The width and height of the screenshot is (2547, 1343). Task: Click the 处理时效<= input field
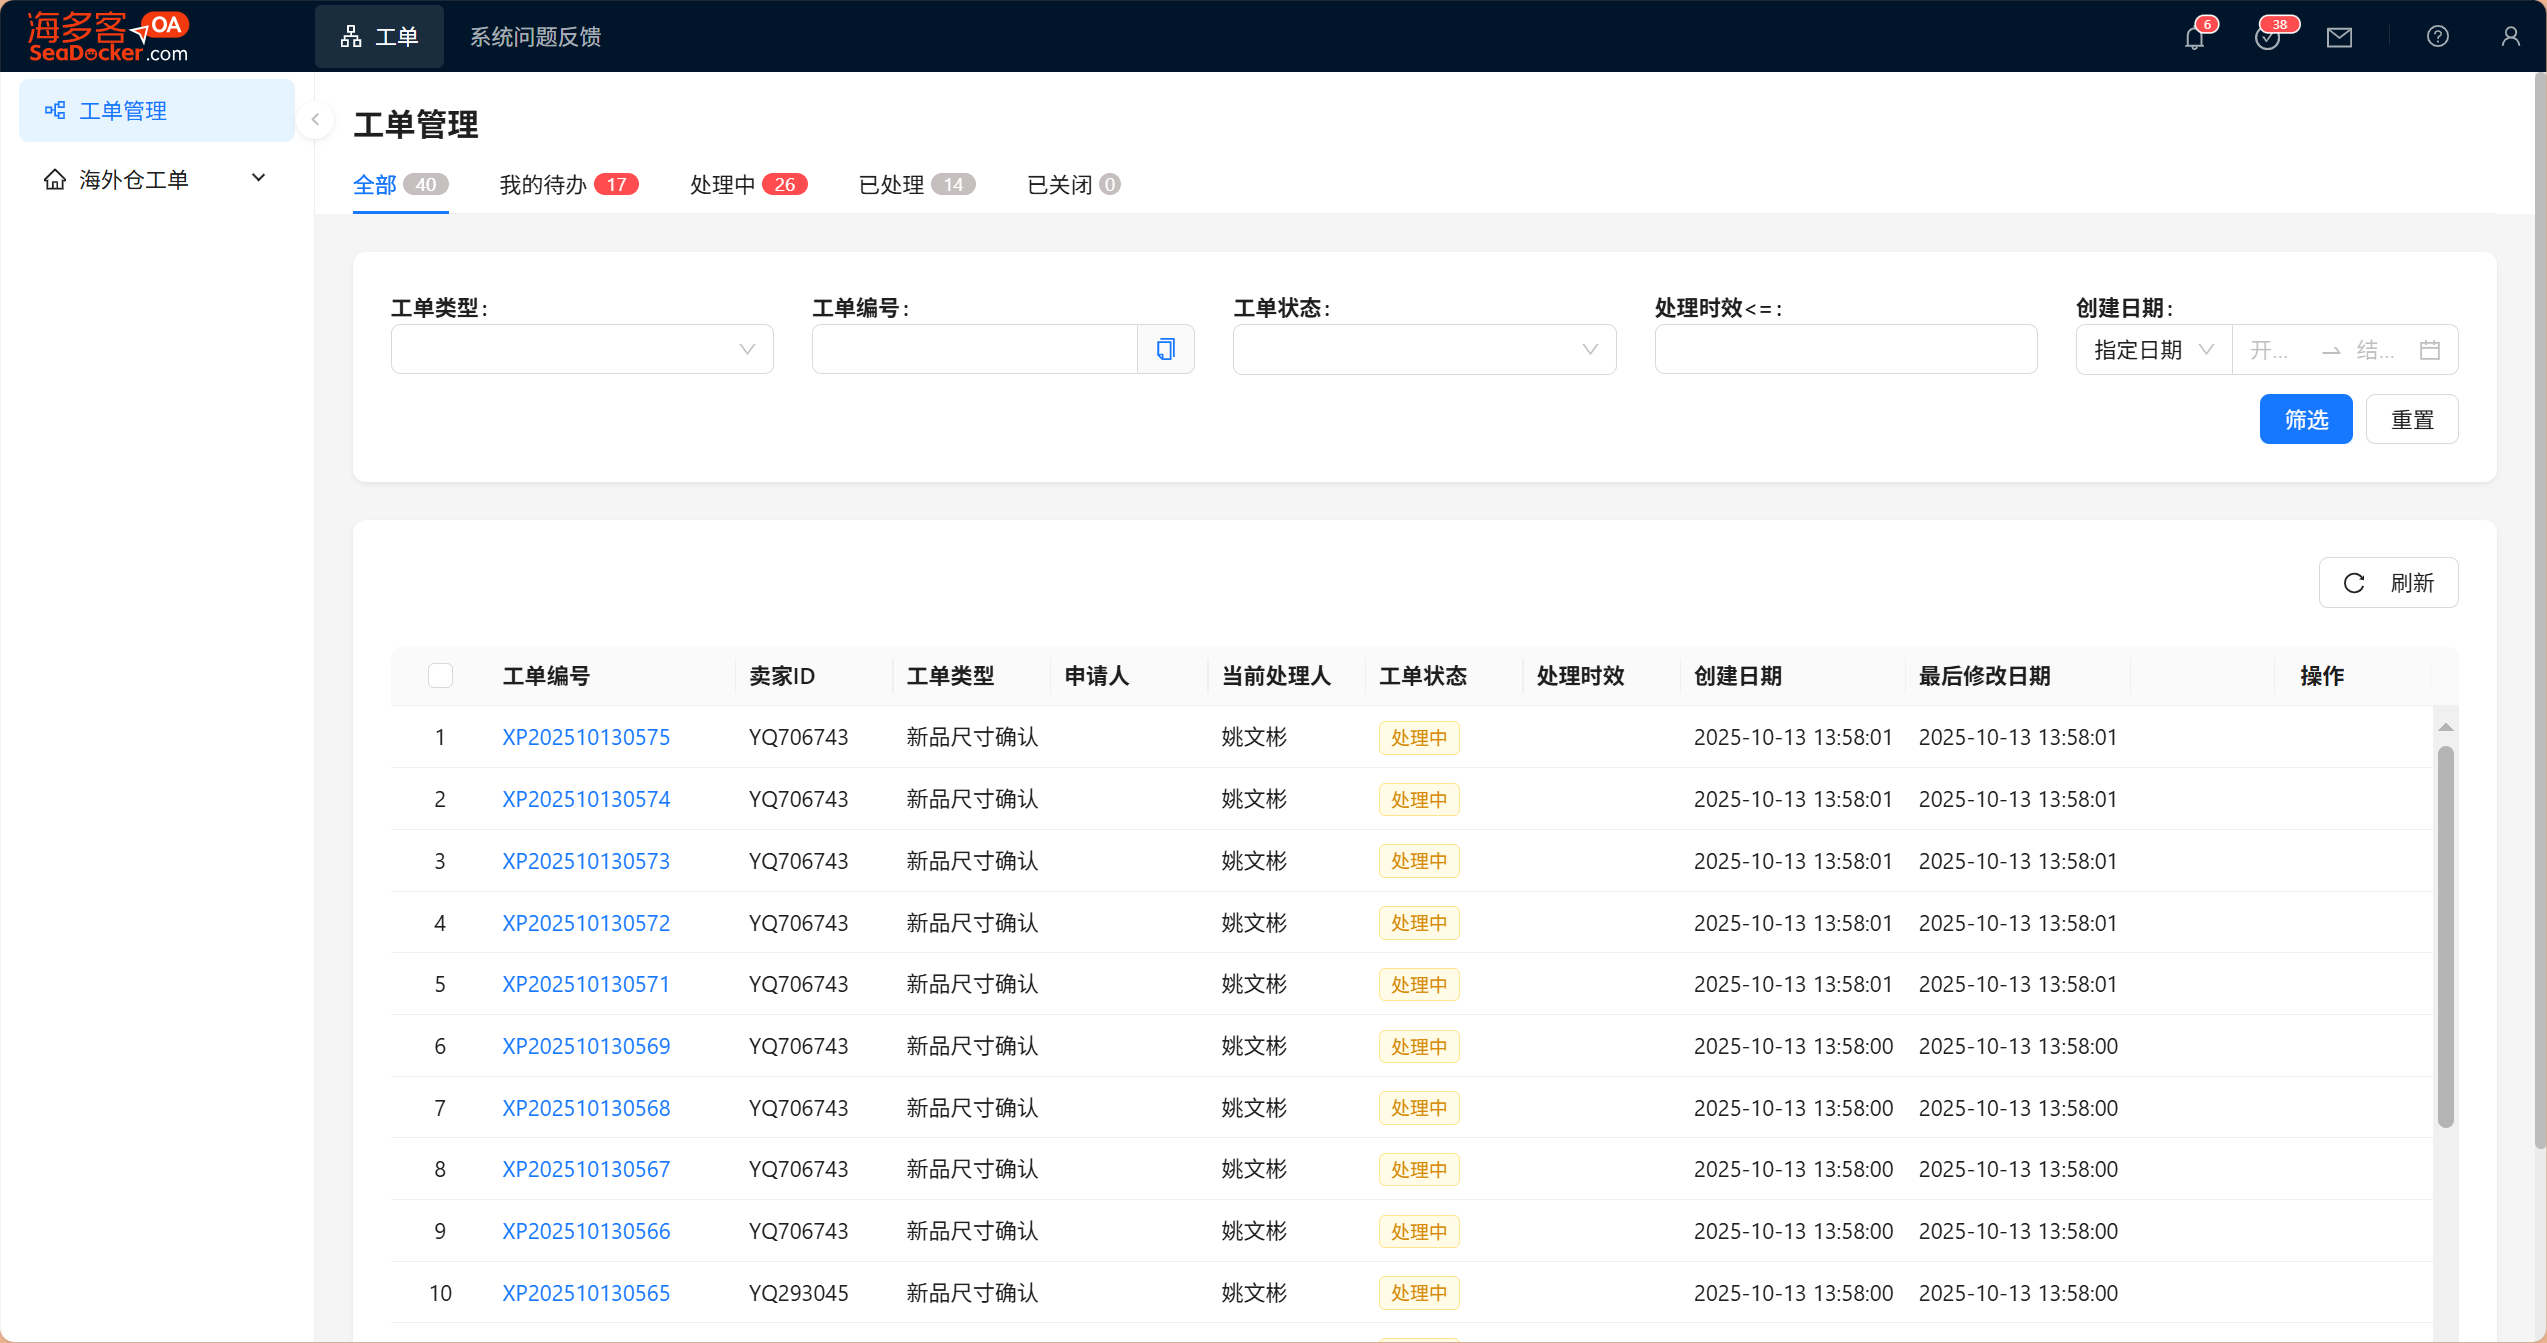1845,349
